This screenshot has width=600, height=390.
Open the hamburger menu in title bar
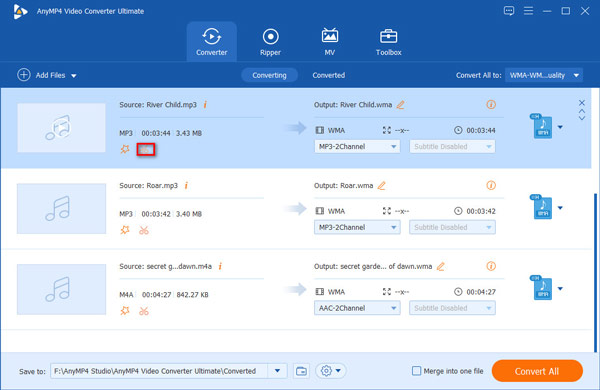pyautogui.click(x=528, y=11)
